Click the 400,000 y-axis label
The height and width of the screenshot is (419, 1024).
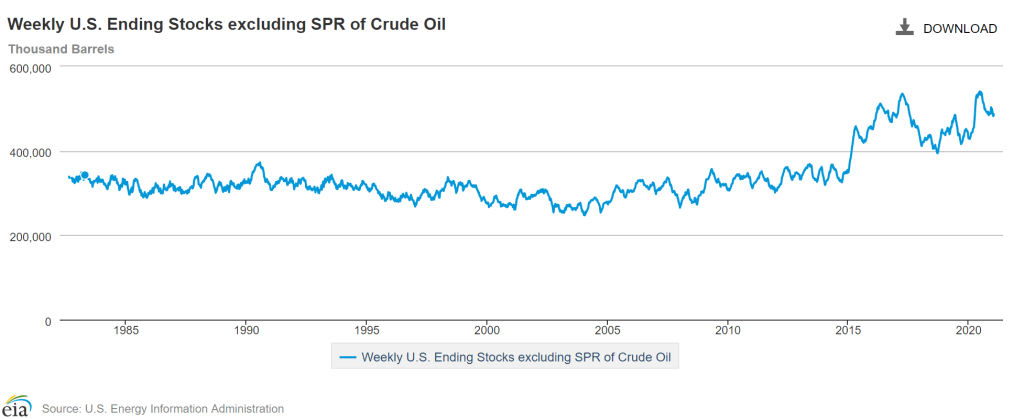coord(29,152)
